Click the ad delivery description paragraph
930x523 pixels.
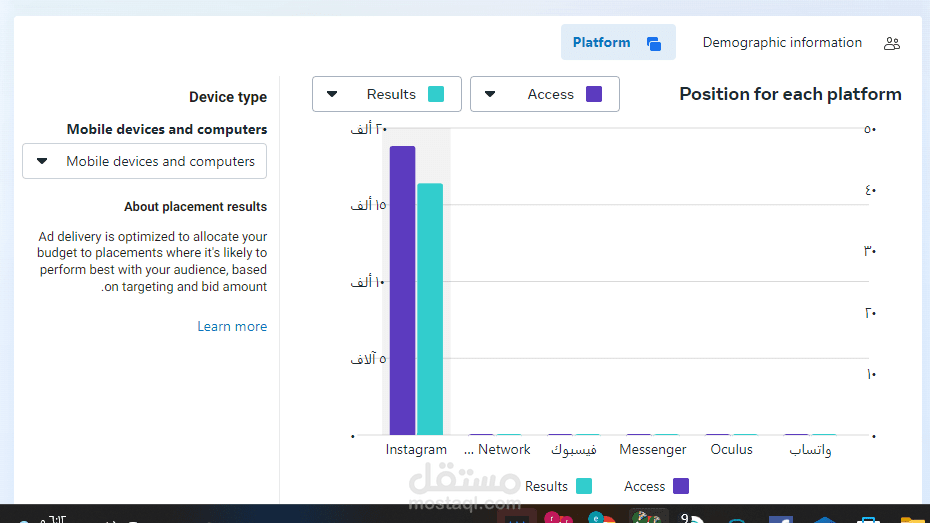[152, 262]
